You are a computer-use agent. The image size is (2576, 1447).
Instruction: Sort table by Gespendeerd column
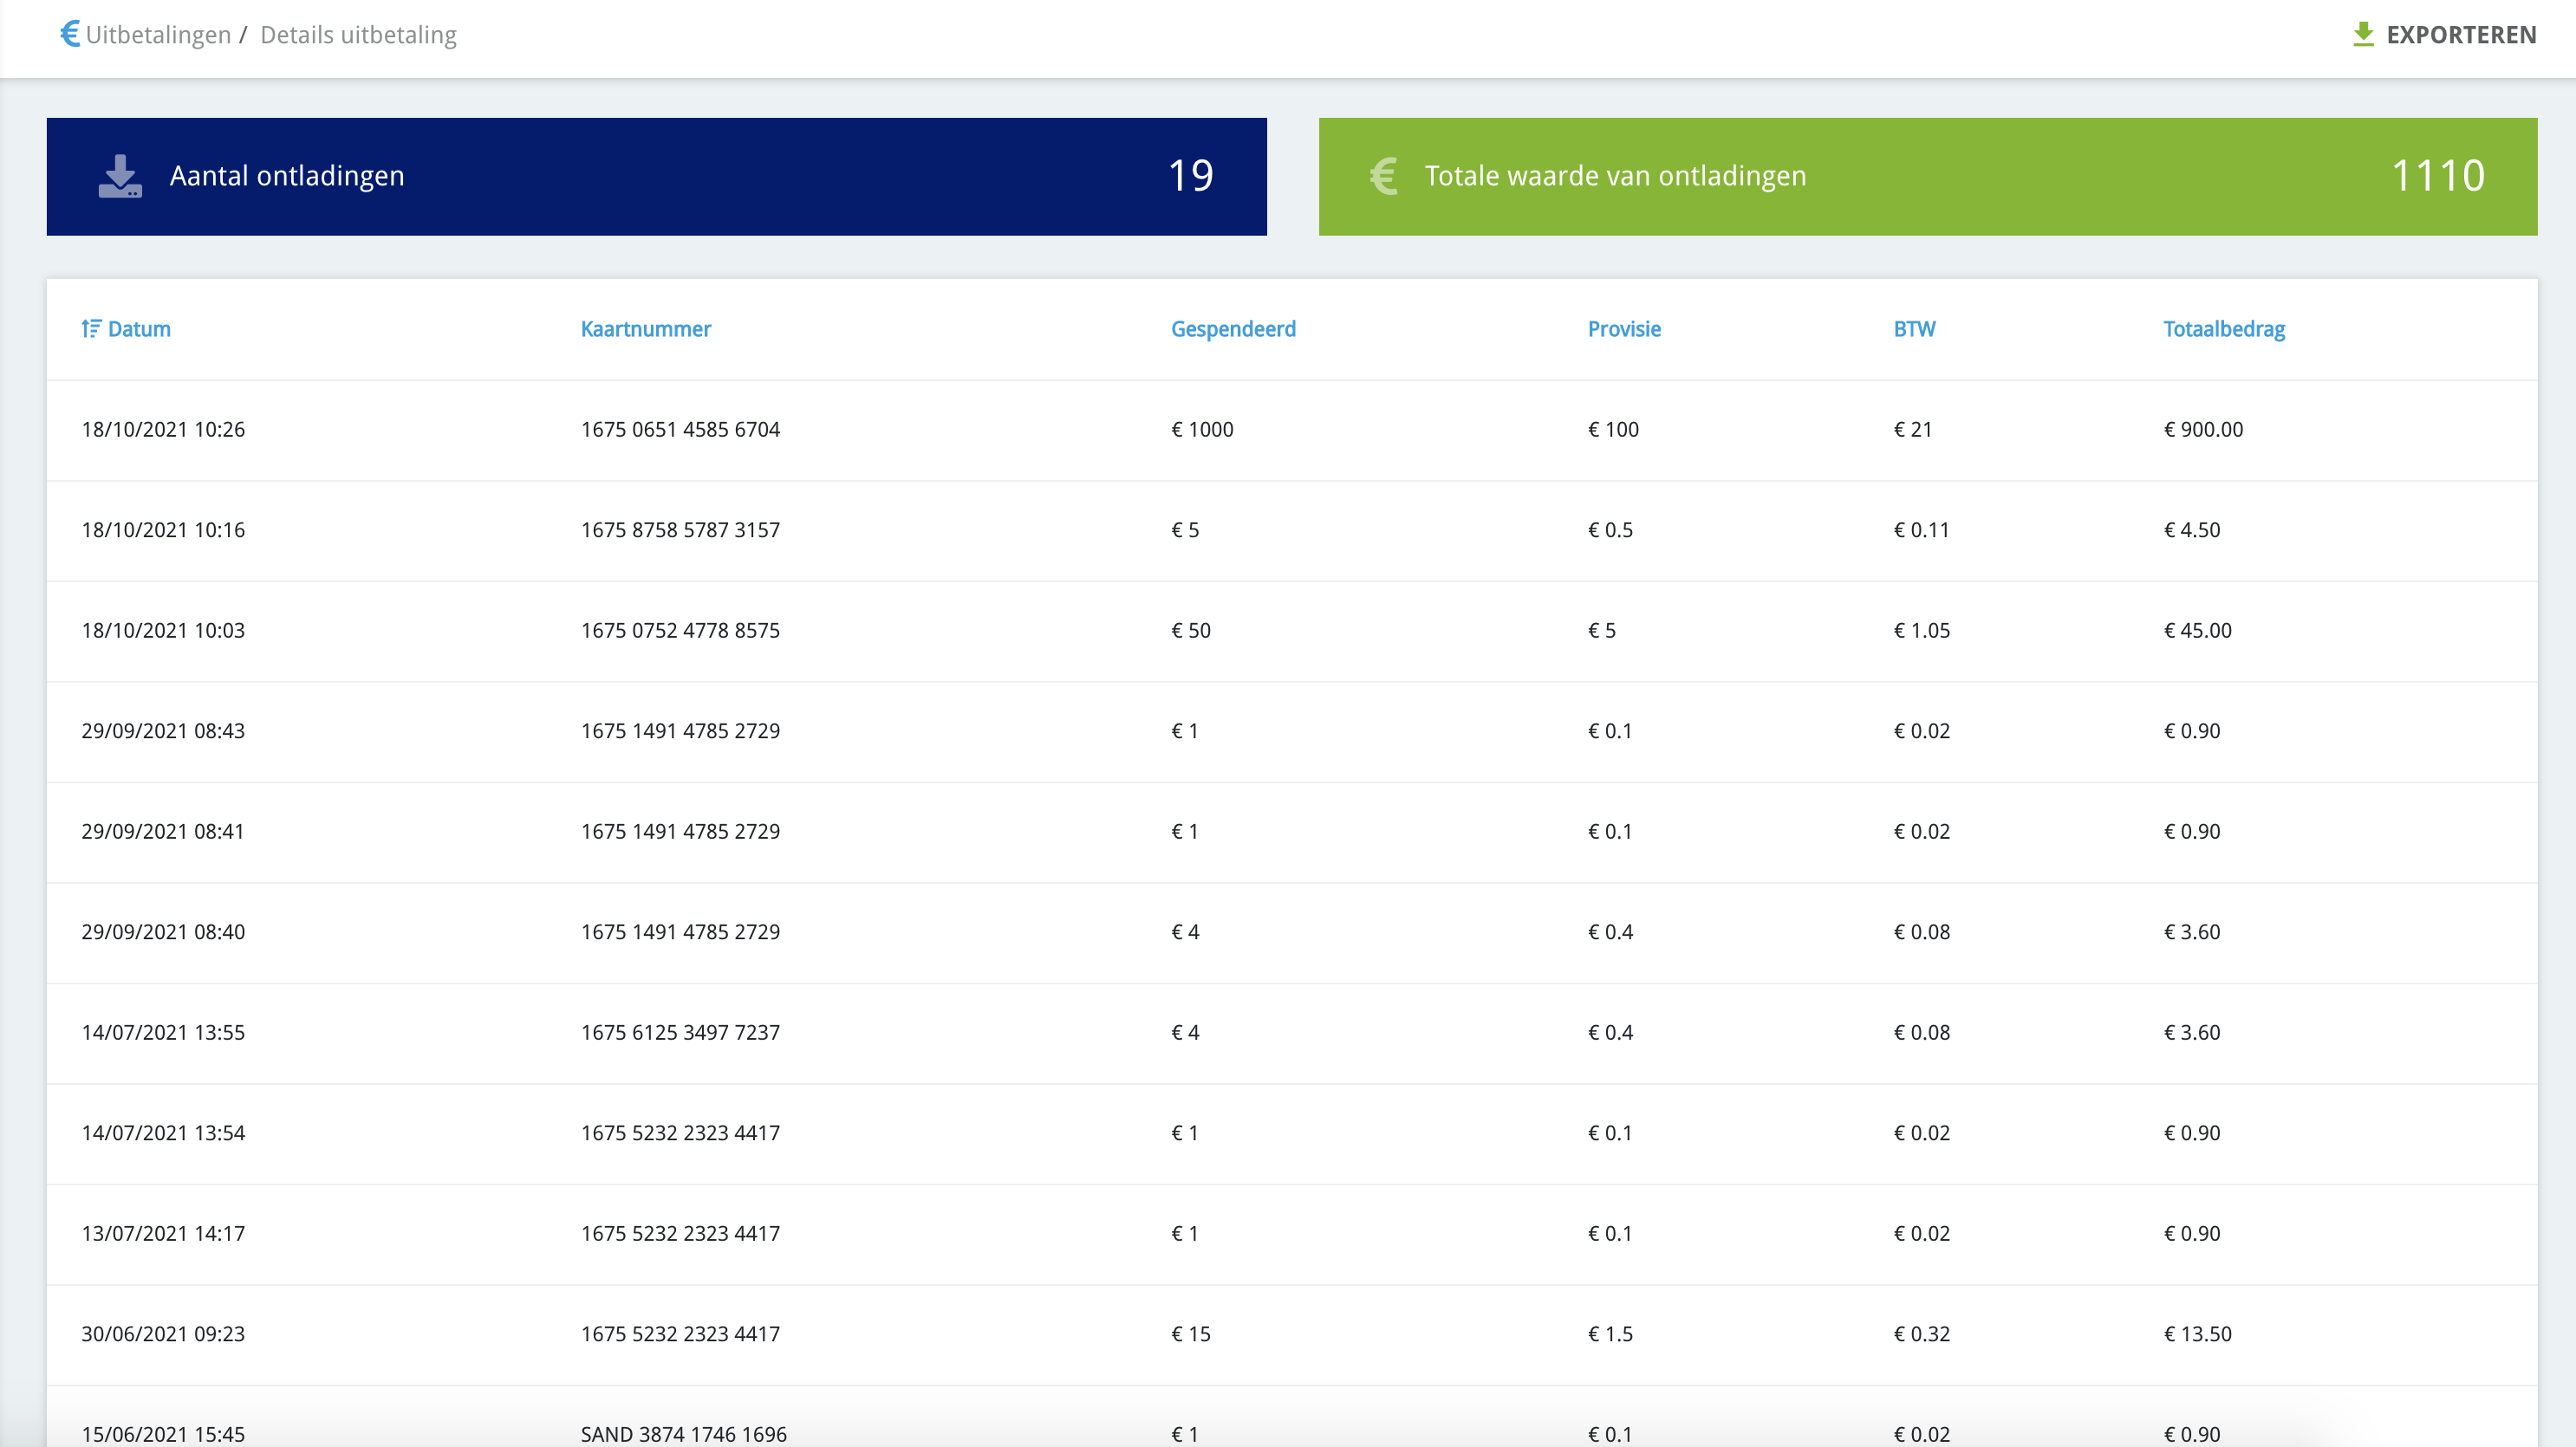pyautogui.click(x=1232, y=329)
